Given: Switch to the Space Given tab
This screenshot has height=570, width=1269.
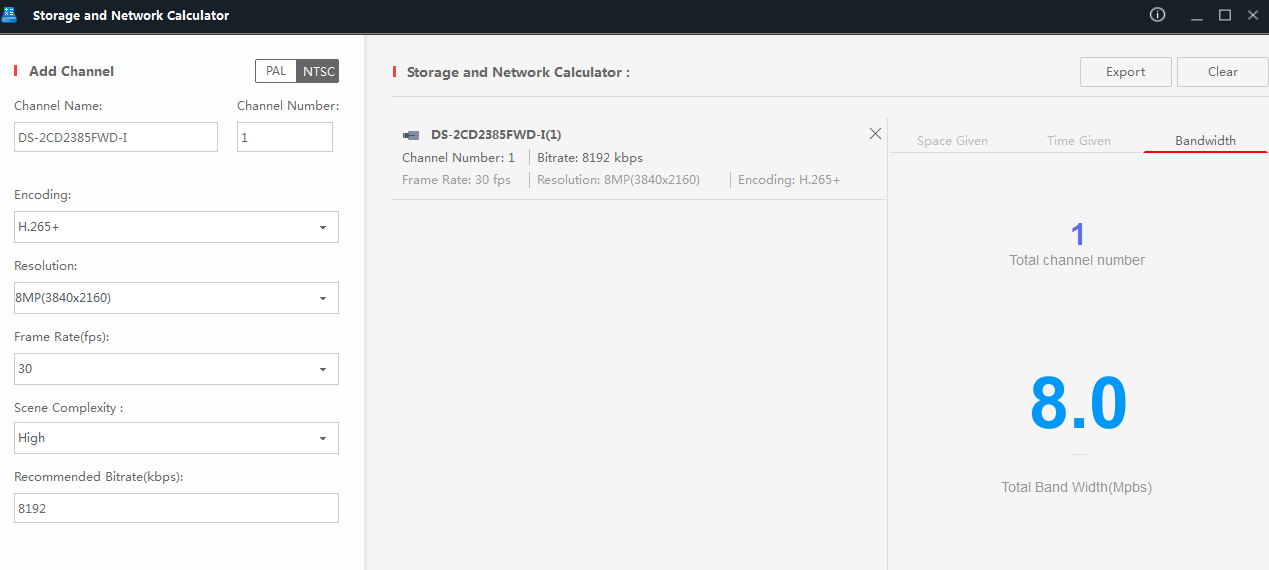Looking at the screenshot, I should coord(952,141).
